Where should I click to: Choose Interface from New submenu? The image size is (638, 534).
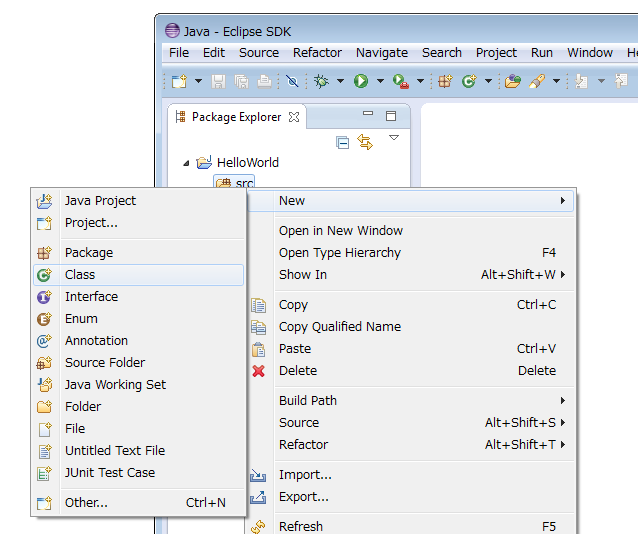pyautogui.click(x=139, y=297)
